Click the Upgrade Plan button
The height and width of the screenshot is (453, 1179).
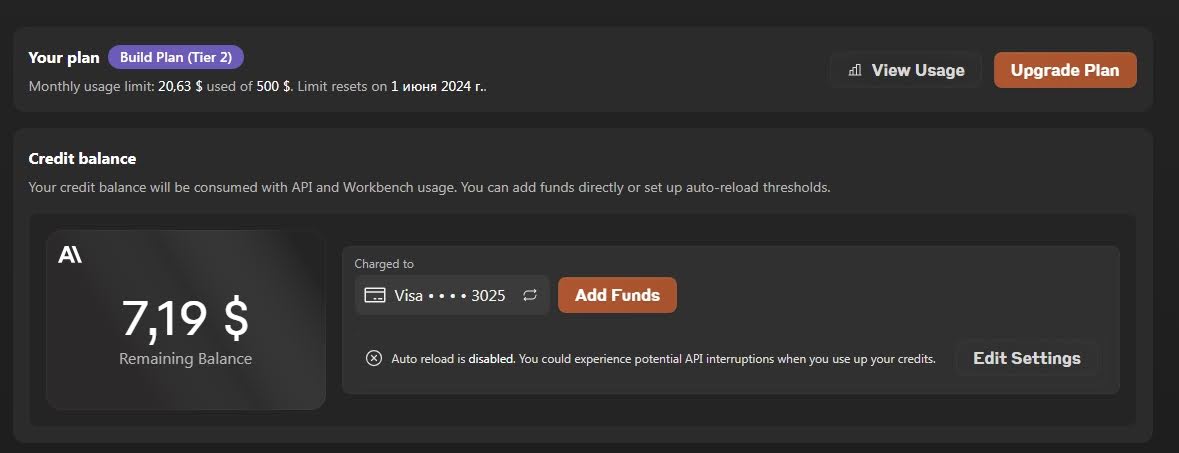1065,70
